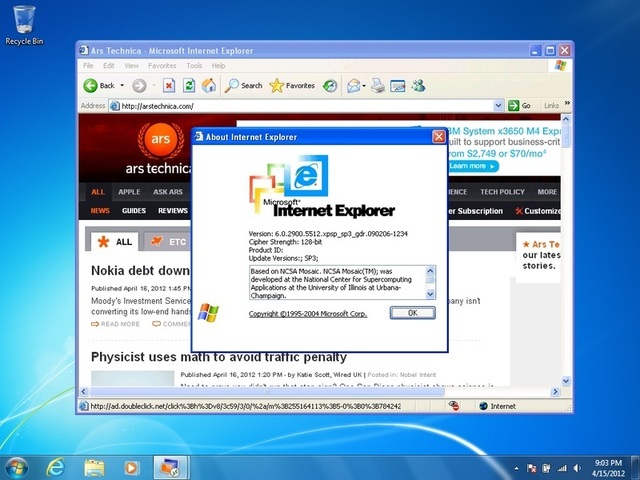Open Windows Explorer folder in taskbar
The image size is (640, 480).
pyautogui.click(x=94, y=468)
